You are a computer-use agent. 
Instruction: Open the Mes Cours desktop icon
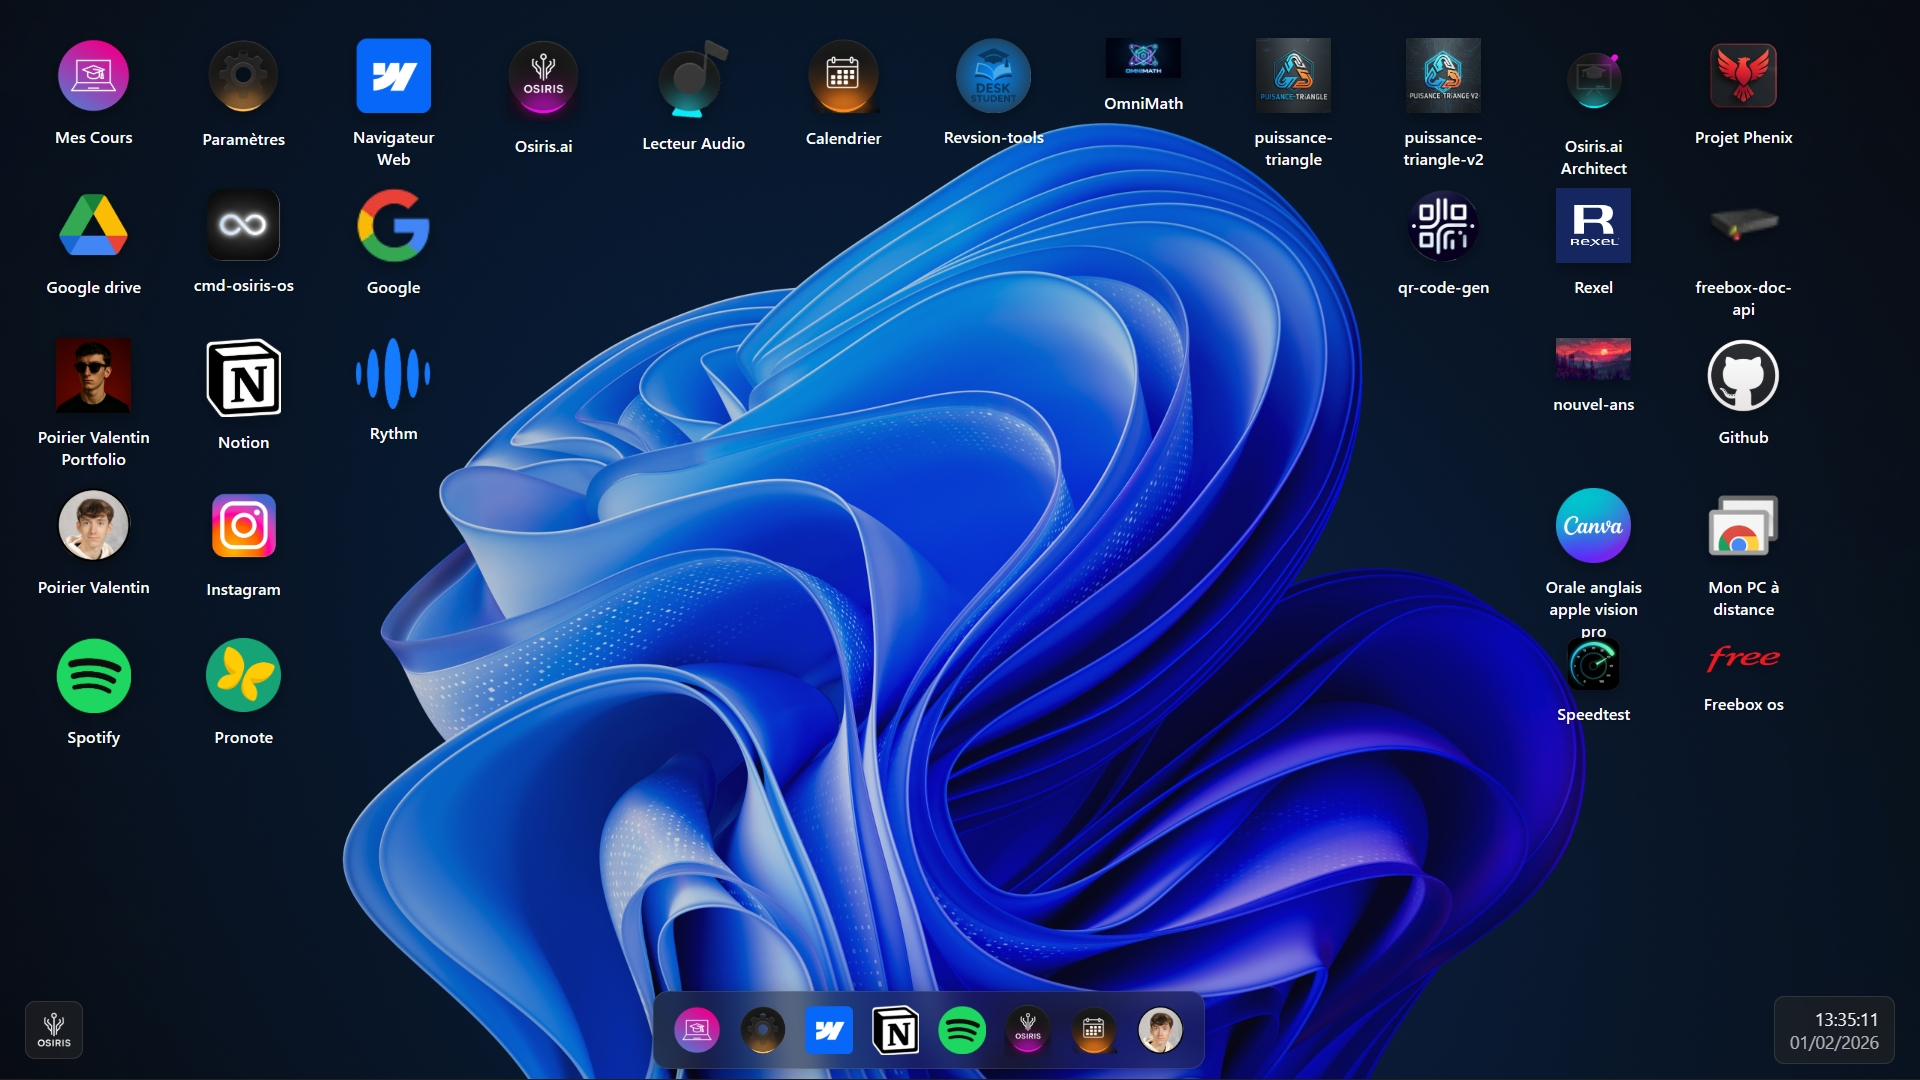(93, 76)
